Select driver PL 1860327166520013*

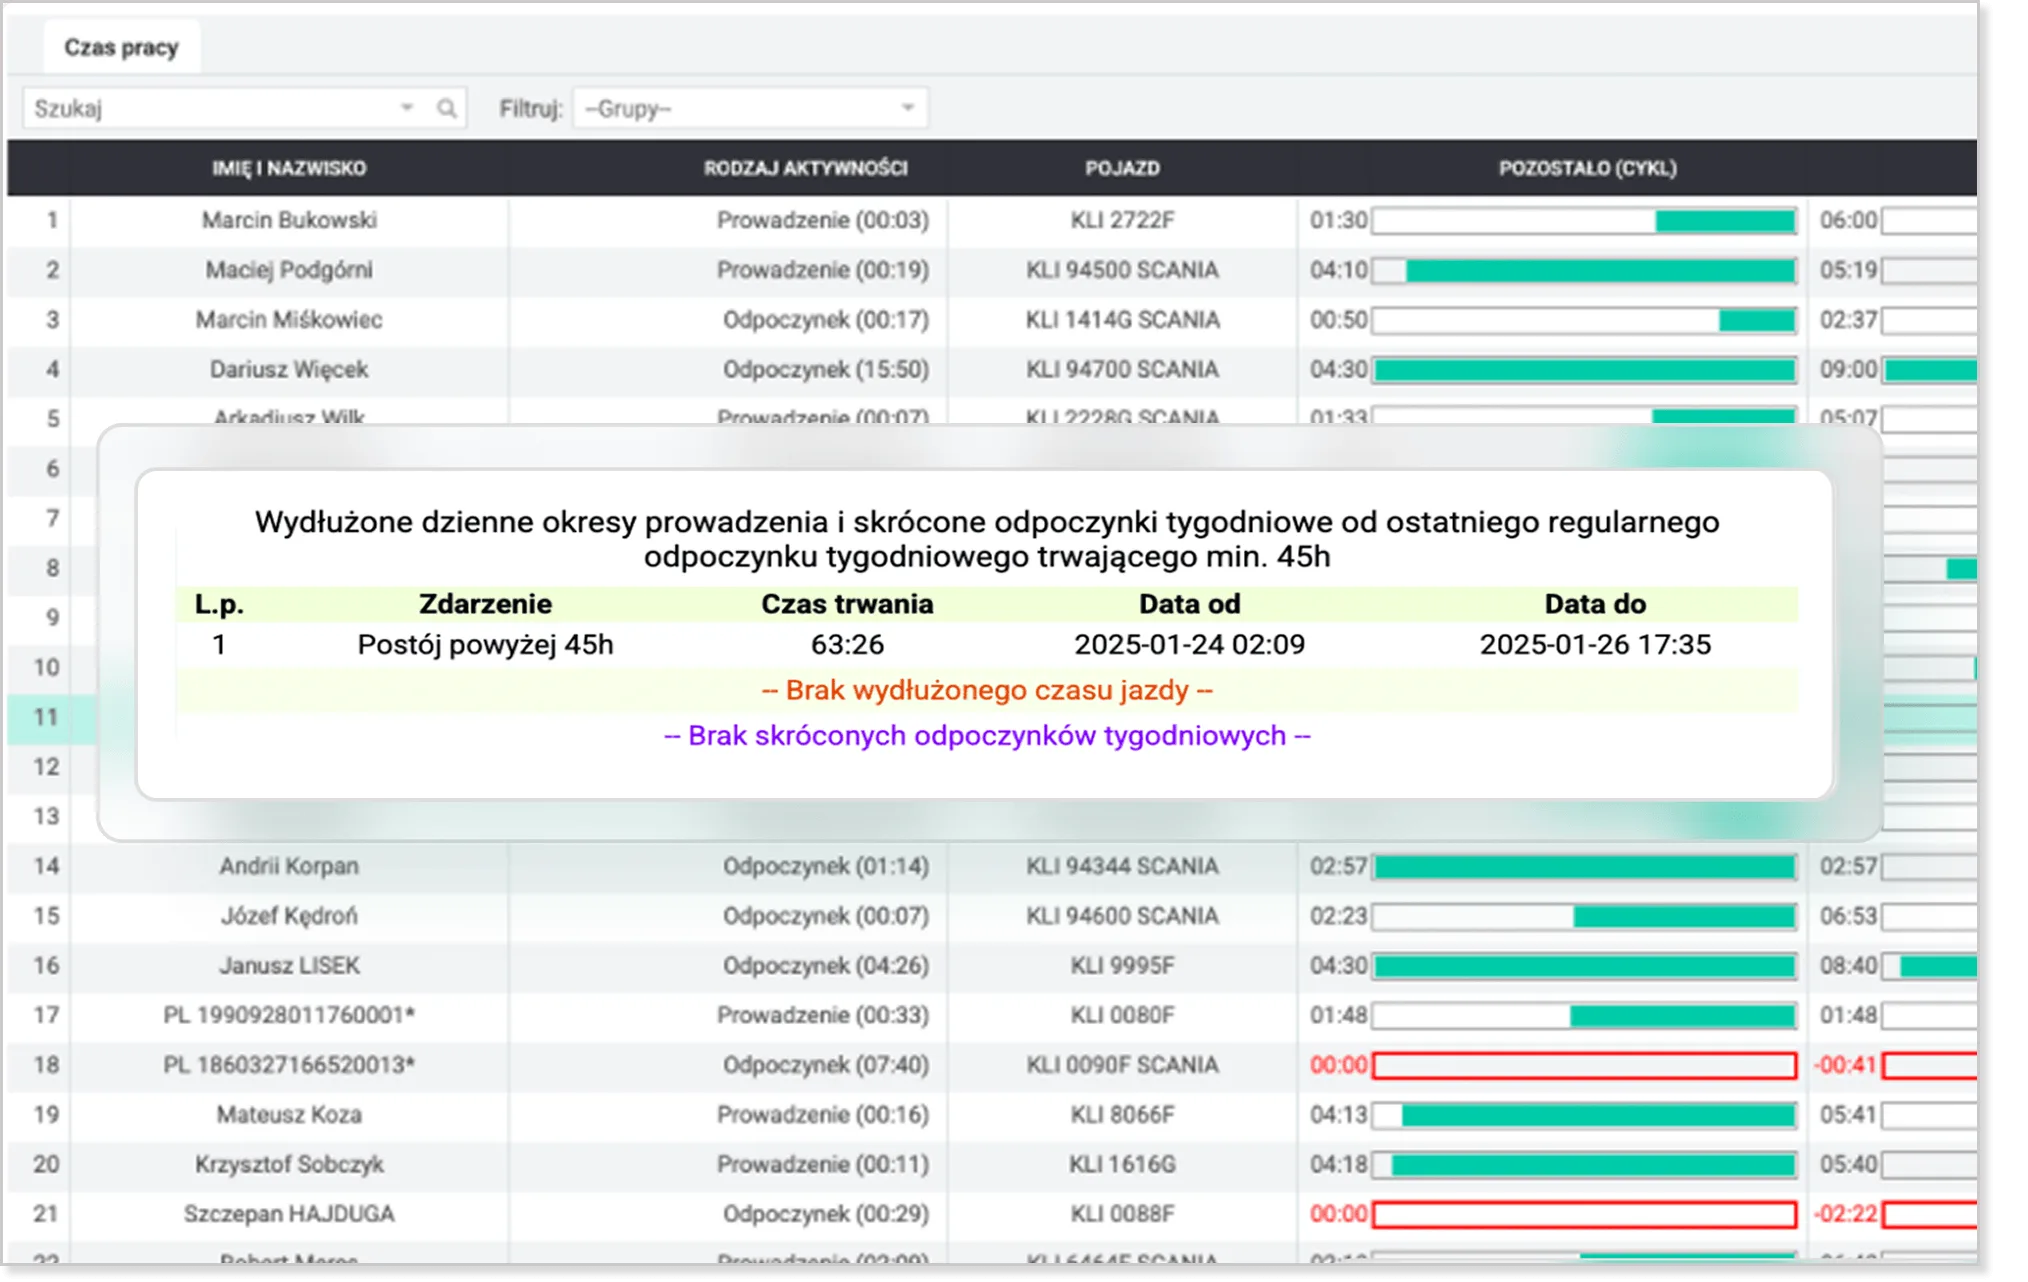[x=289, y=1065]
